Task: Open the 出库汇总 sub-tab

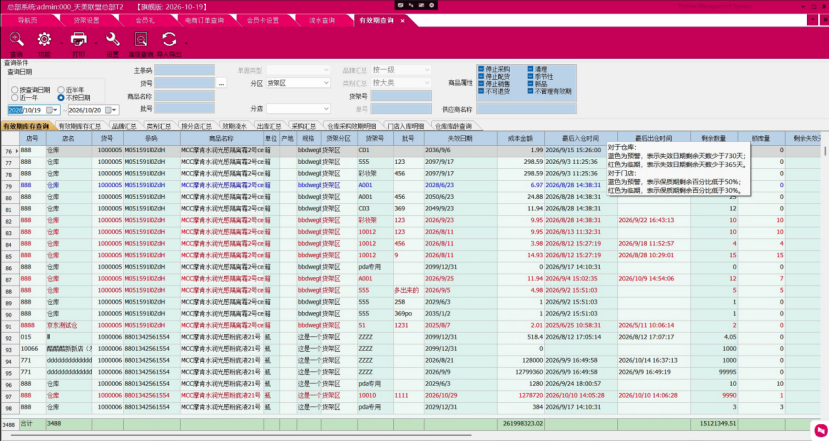Action: point(269,126)
